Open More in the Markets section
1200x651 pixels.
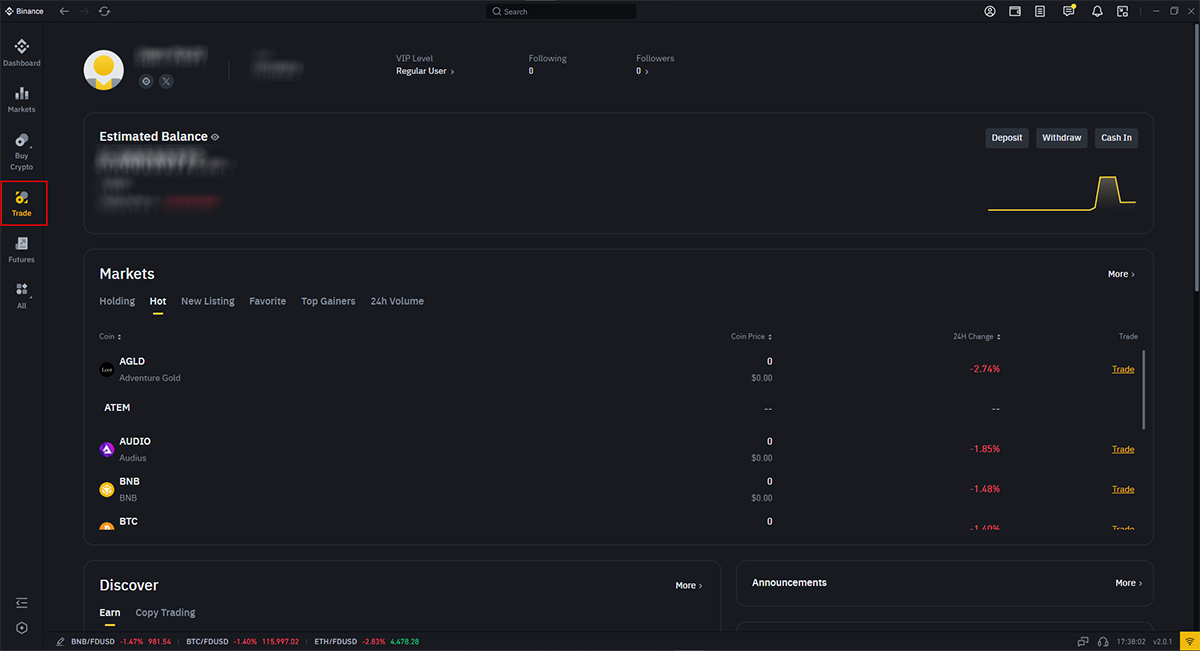click(x=1121, y=274)
